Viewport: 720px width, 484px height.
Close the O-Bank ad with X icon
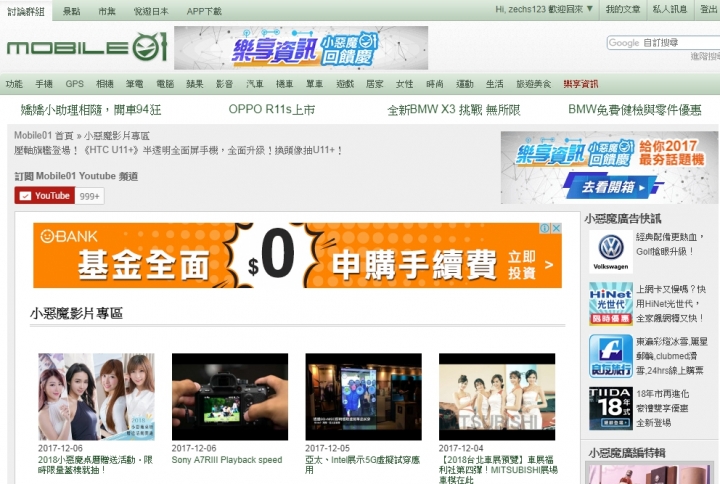point(556,228)
